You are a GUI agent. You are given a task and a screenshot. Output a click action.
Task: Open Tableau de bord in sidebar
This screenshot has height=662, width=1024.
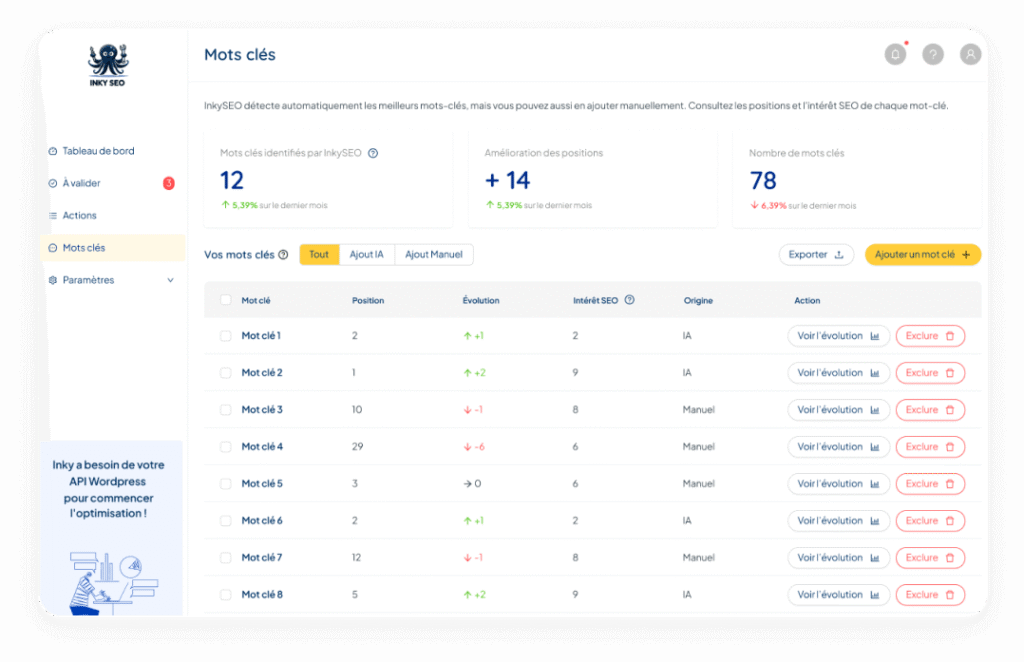click(x=98, y=151)
